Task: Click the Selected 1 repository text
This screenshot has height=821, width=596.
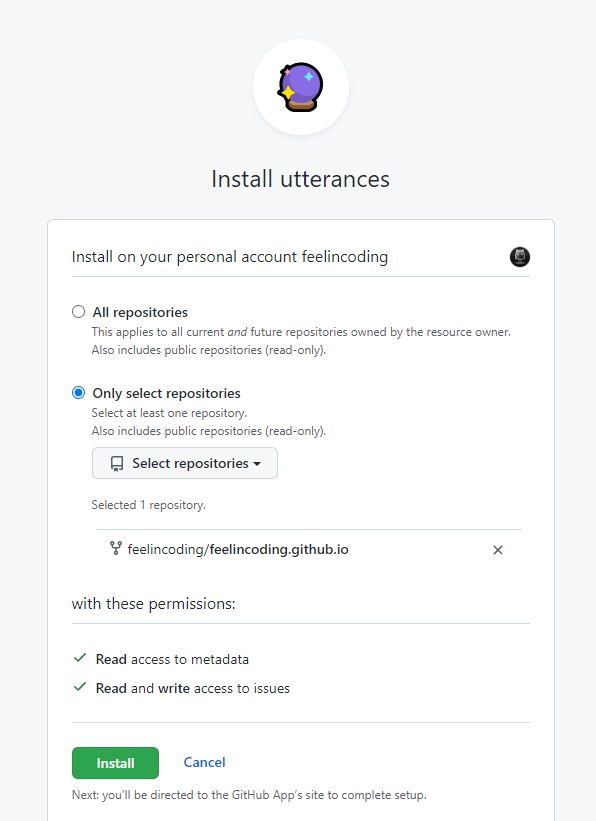Action: (149, 505)
